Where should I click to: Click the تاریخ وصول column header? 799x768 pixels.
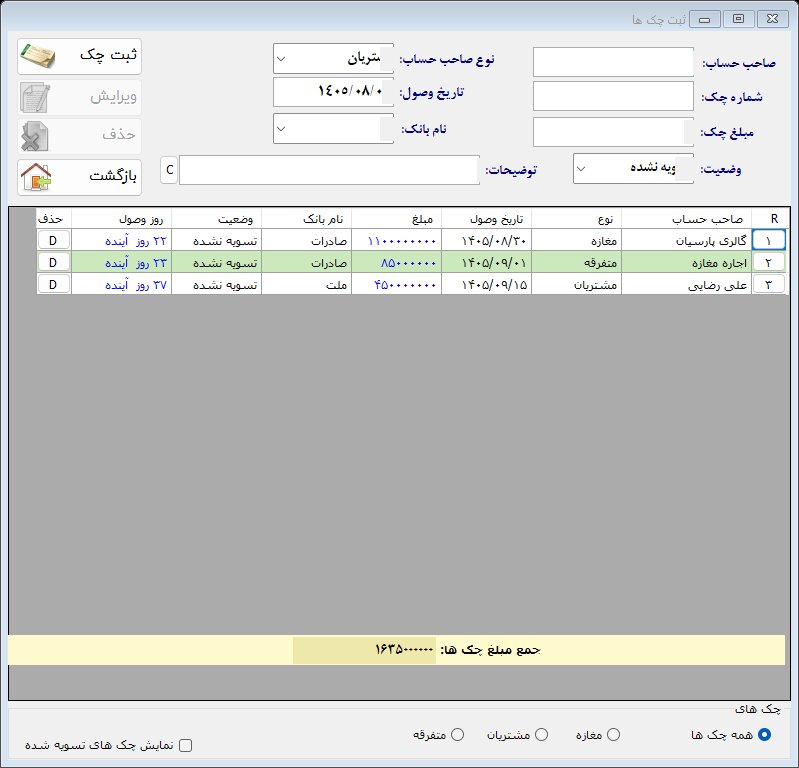click(486, 219)
